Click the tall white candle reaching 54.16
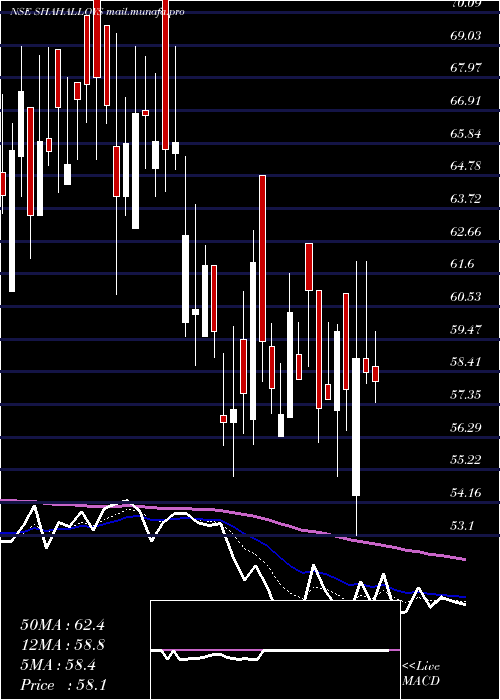Image resolution: width=500 pixels, height=700 pixels. (x=356, y=427)
